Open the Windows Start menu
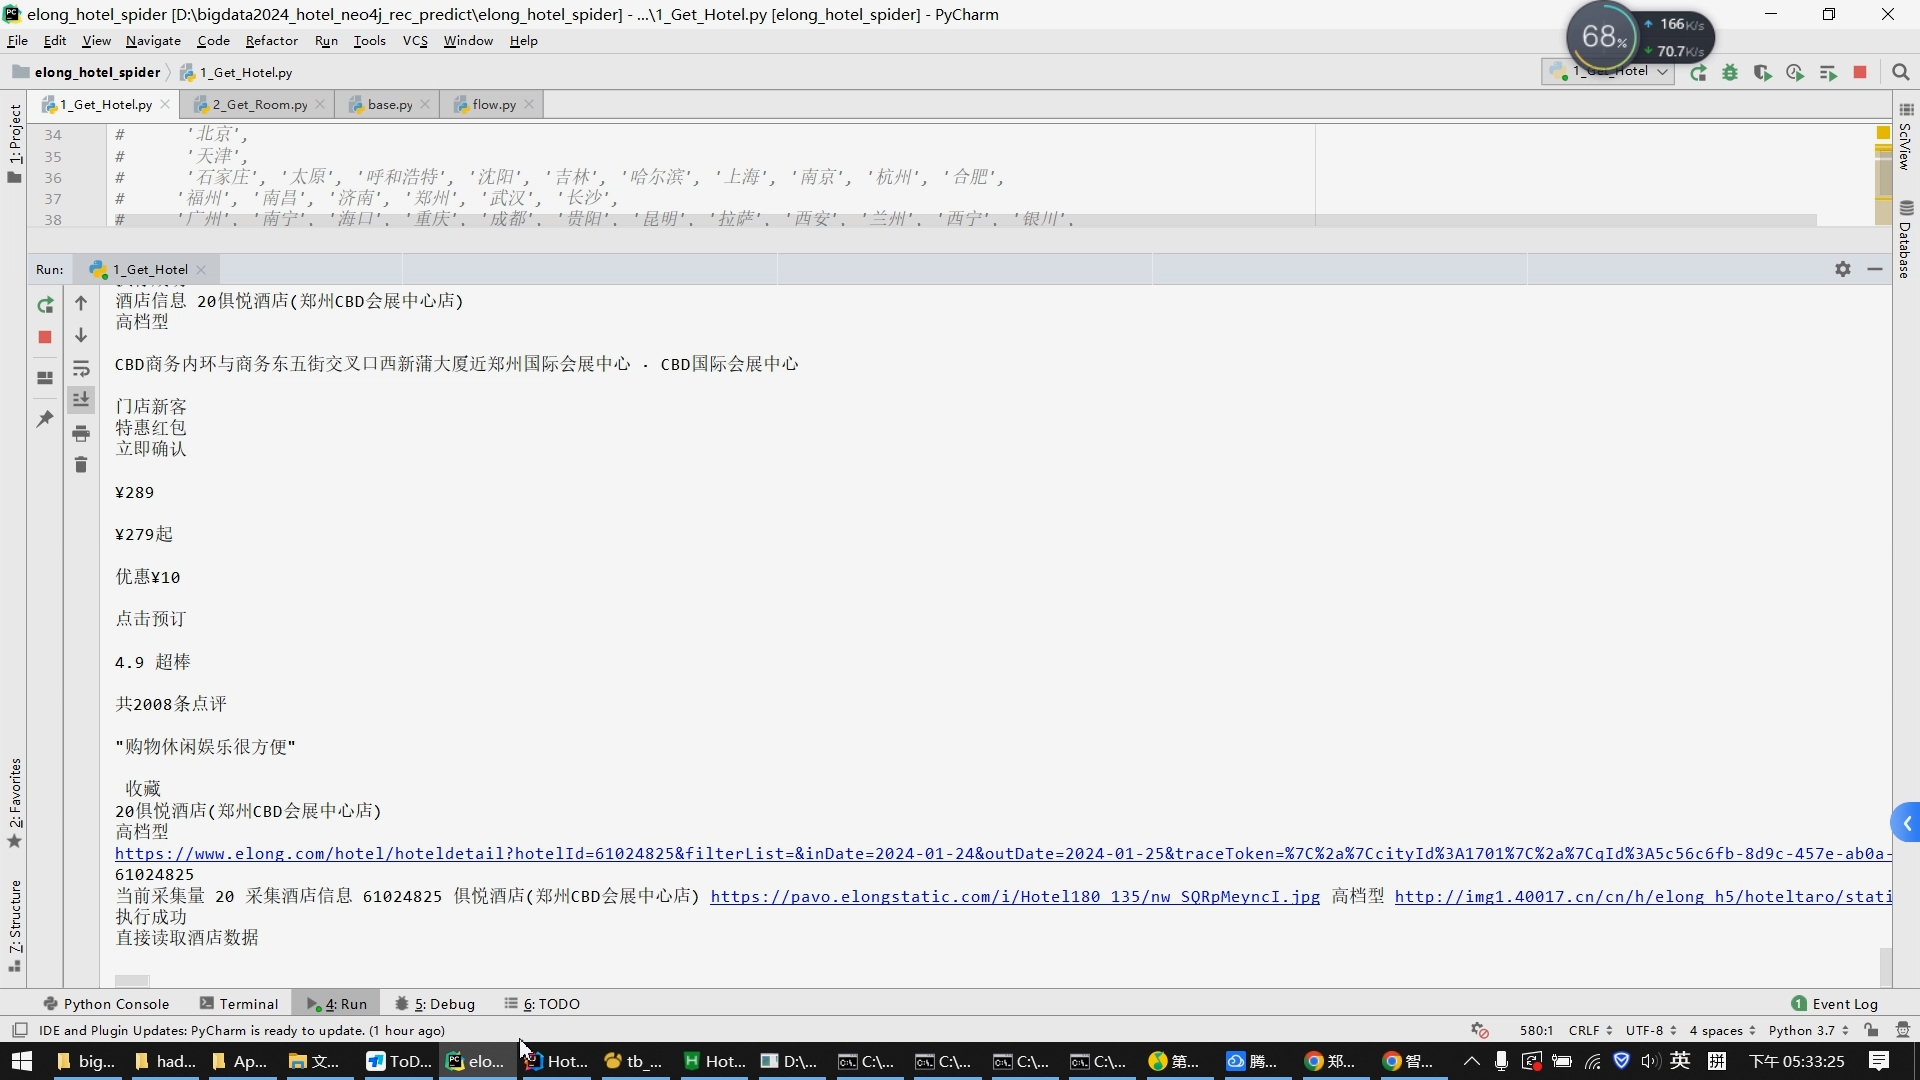1920x1080 pixels. (22, 1061)
